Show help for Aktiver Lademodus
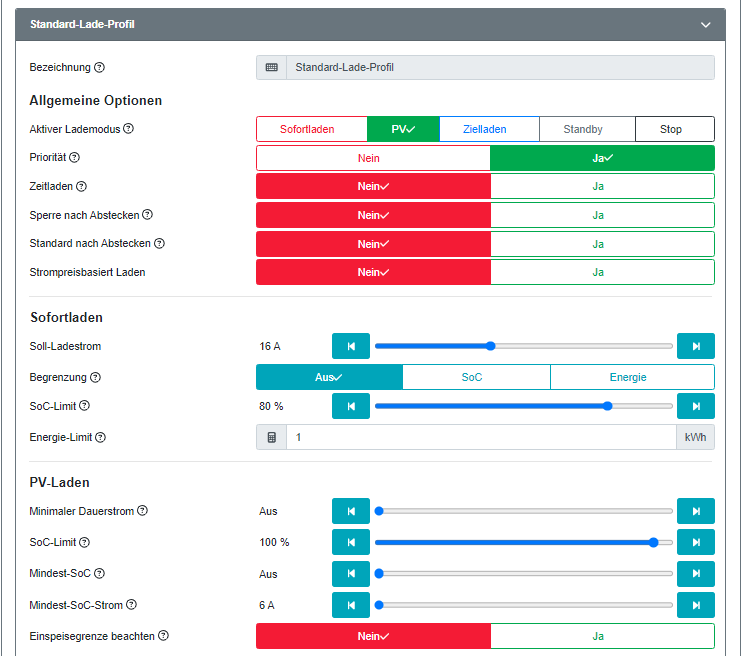 point(129,129)
